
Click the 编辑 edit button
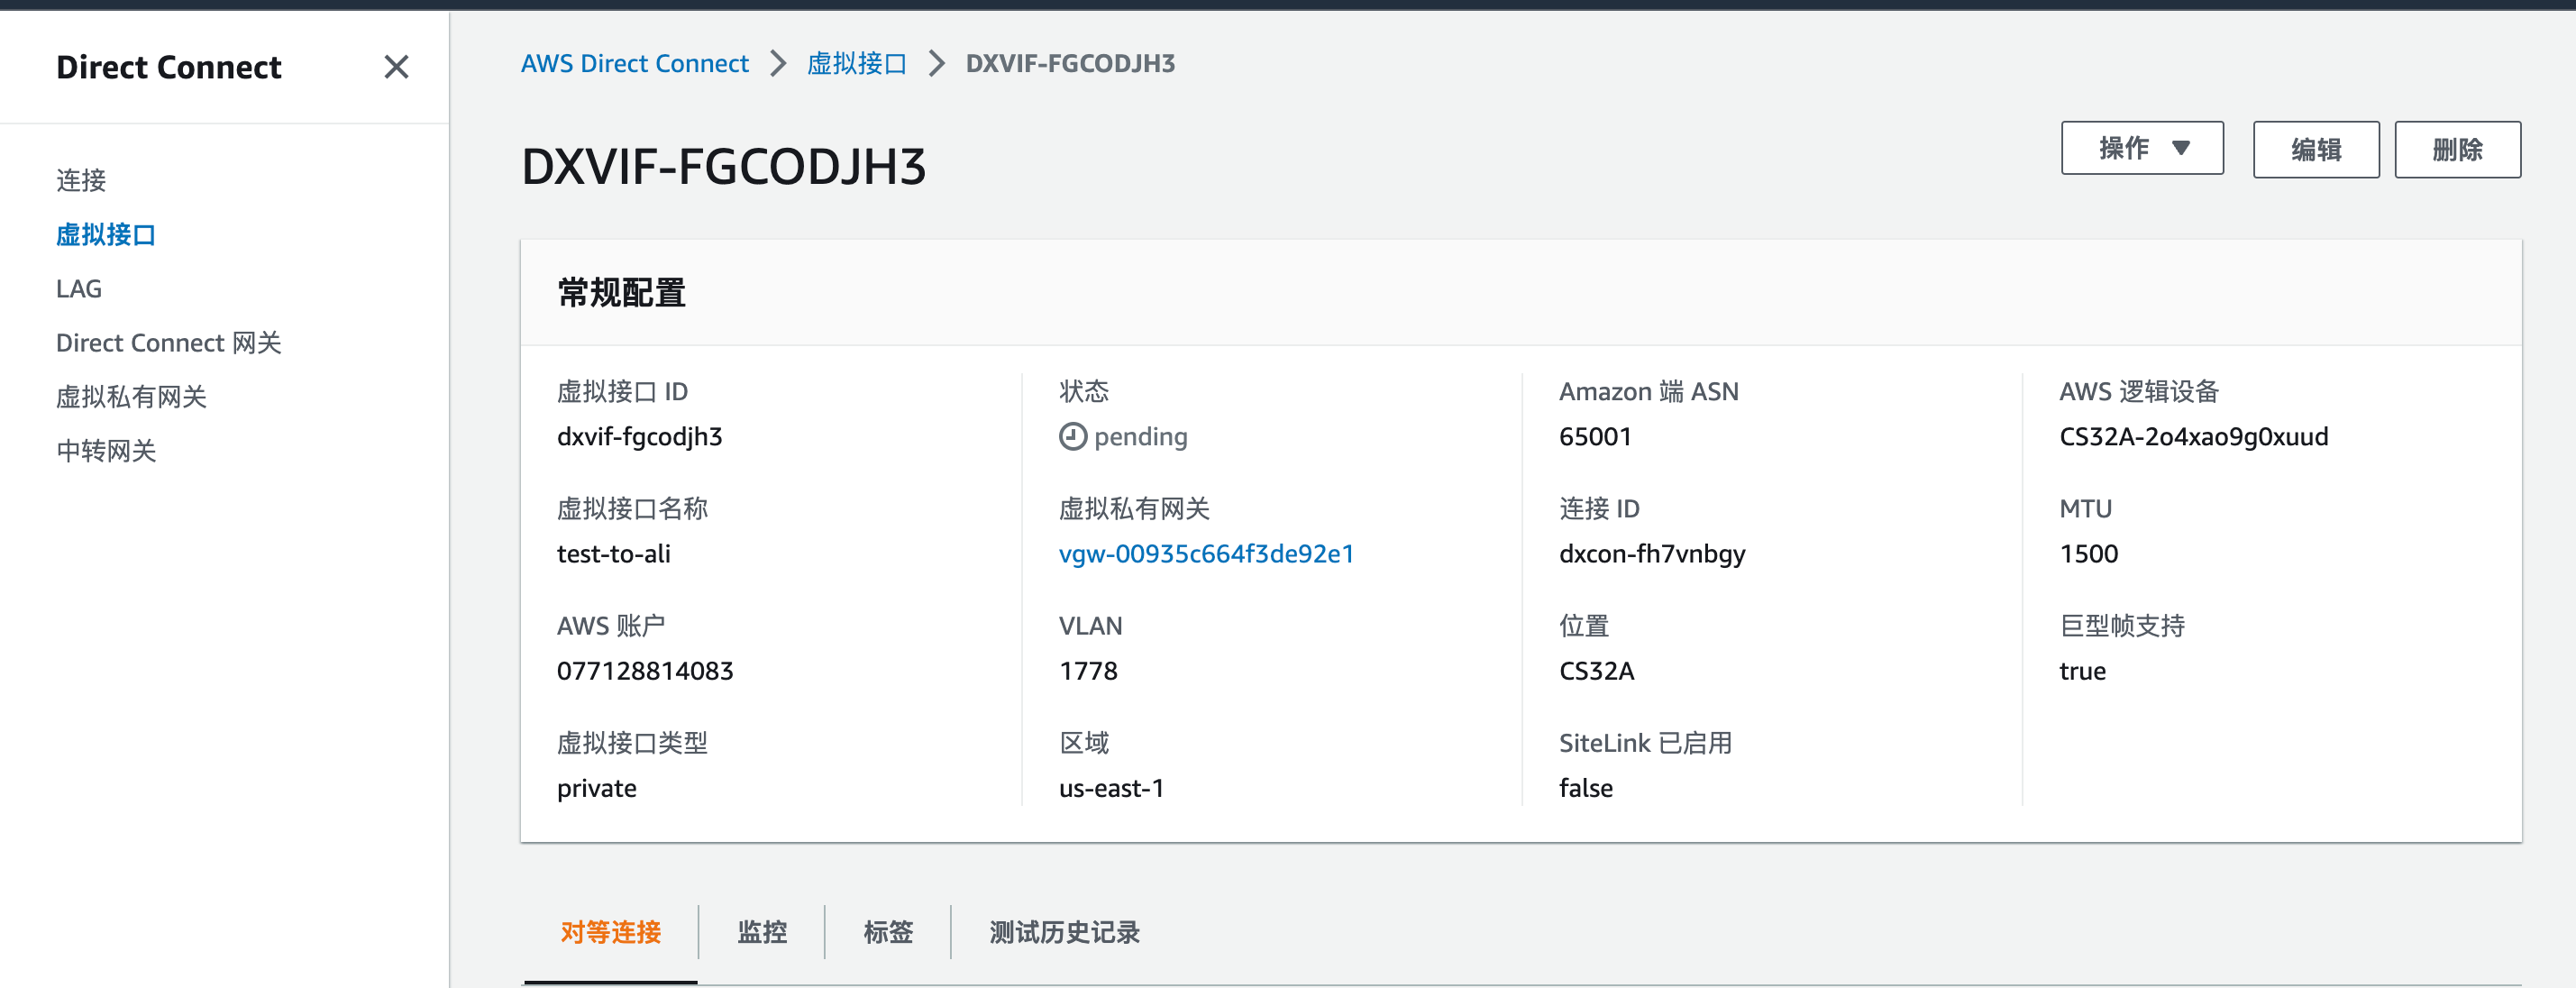click(2315, 150)
